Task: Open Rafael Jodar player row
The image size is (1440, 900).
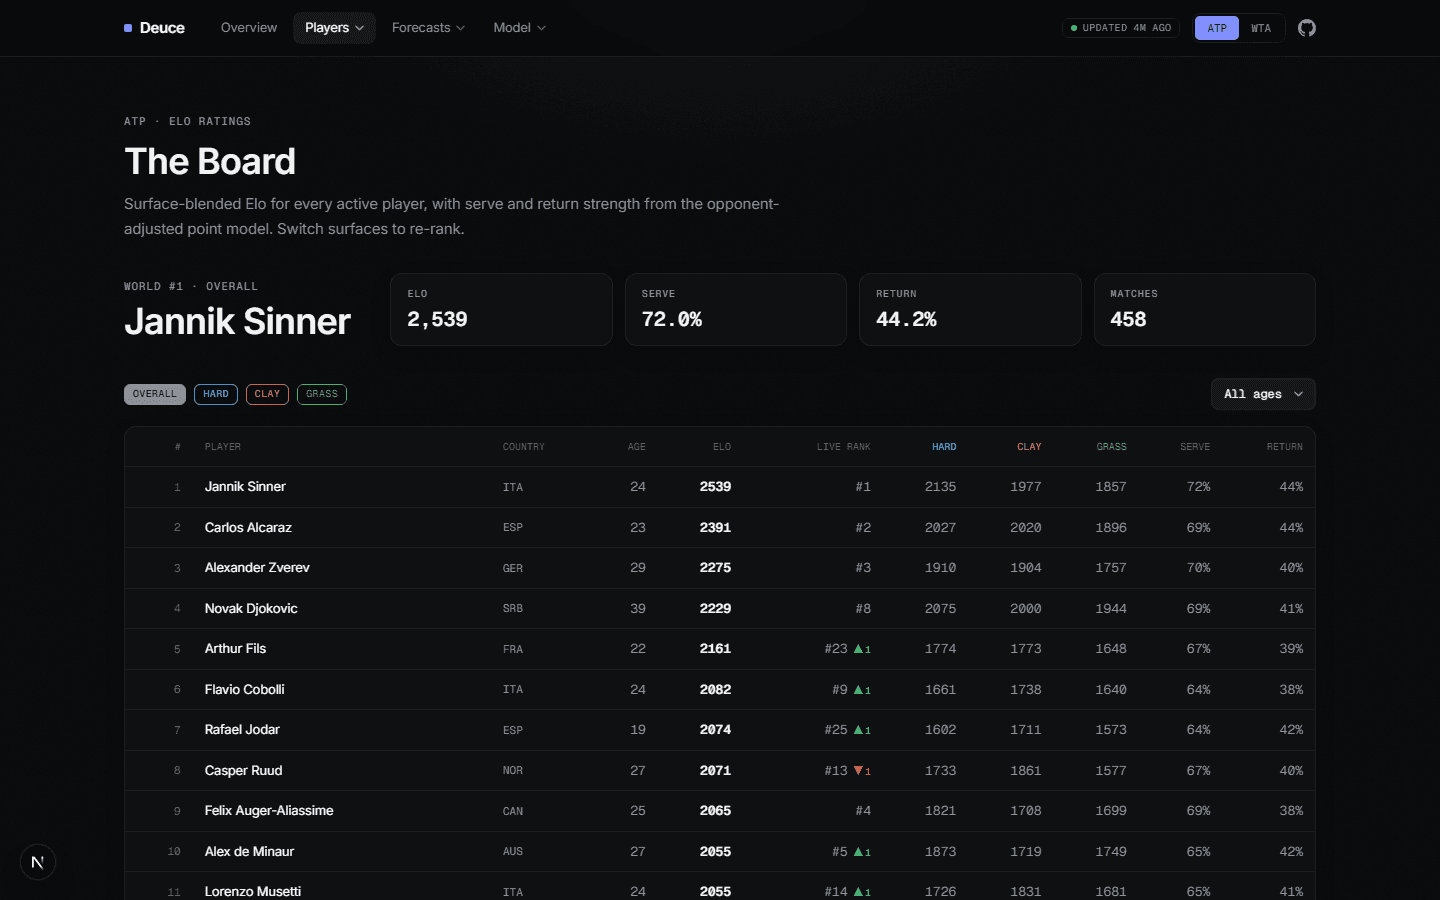Action: (x=720, y=730)
